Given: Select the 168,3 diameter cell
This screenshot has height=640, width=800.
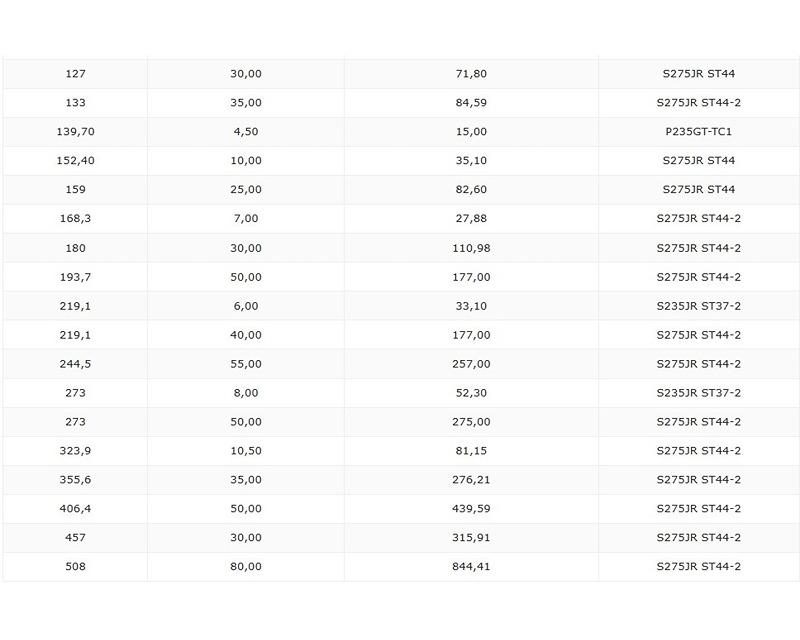Looking at the screenshot, I should pyautogui.click(x=75, y=219).
